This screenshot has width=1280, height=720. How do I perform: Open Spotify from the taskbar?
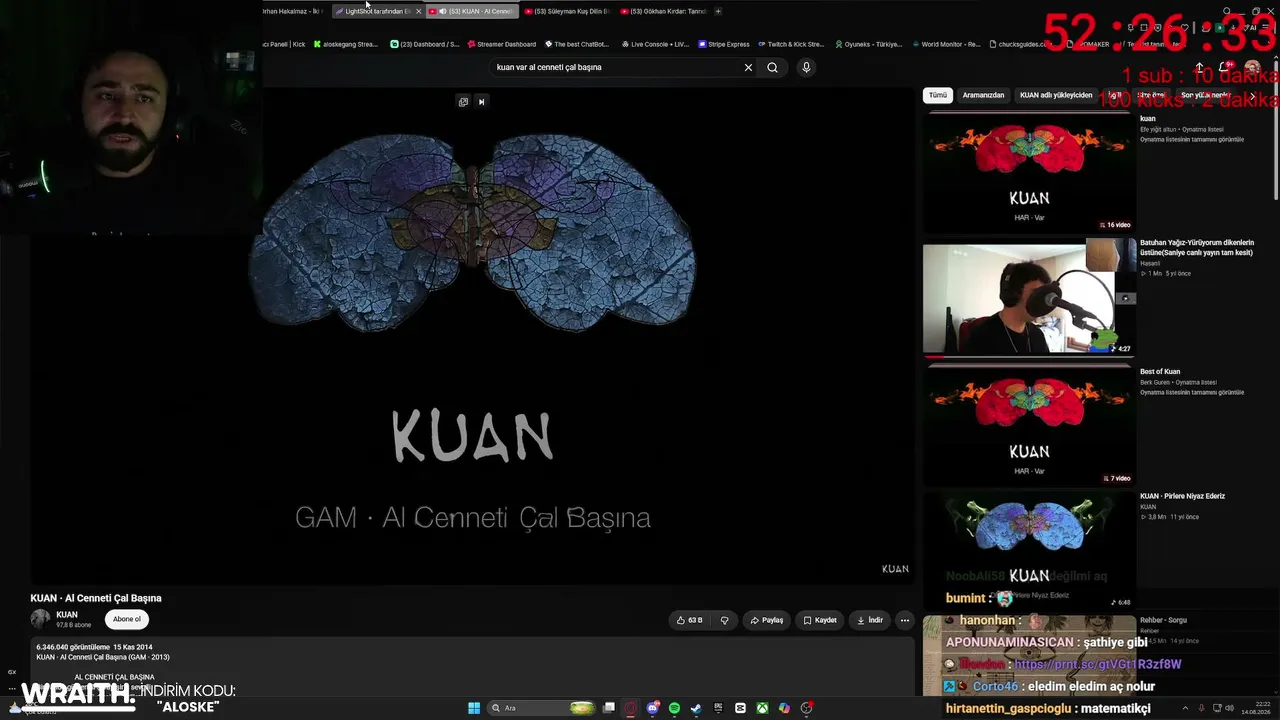pyautogui.click(x=675, y=708)
